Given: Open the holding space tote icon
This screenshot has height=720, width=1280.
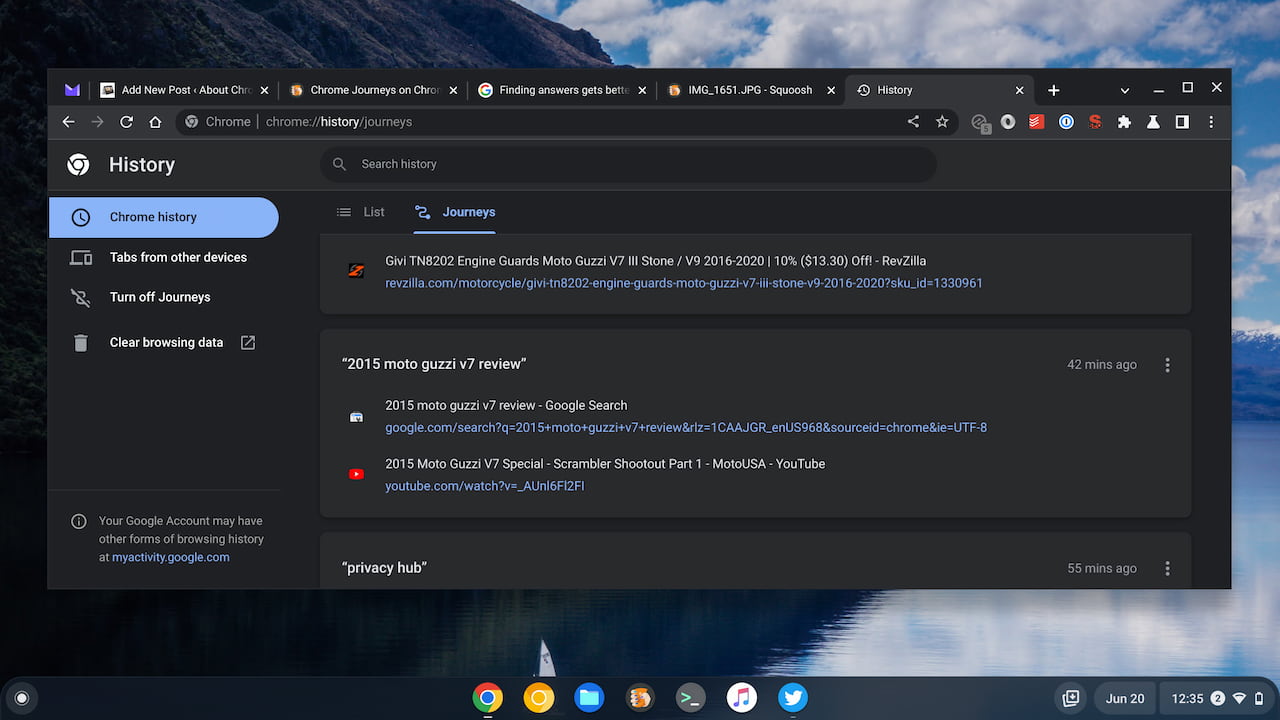Looking at the screenshot, I should coord(1070,698).
